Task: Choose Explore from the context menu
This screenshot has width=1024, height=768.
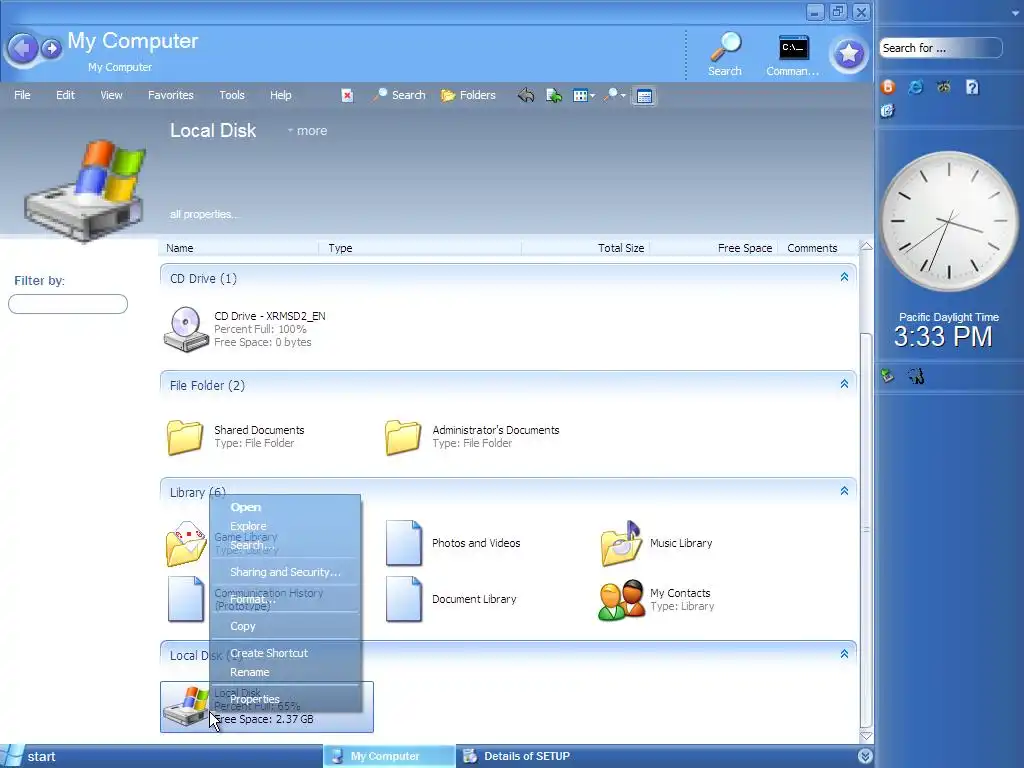Action: point(285,526)
